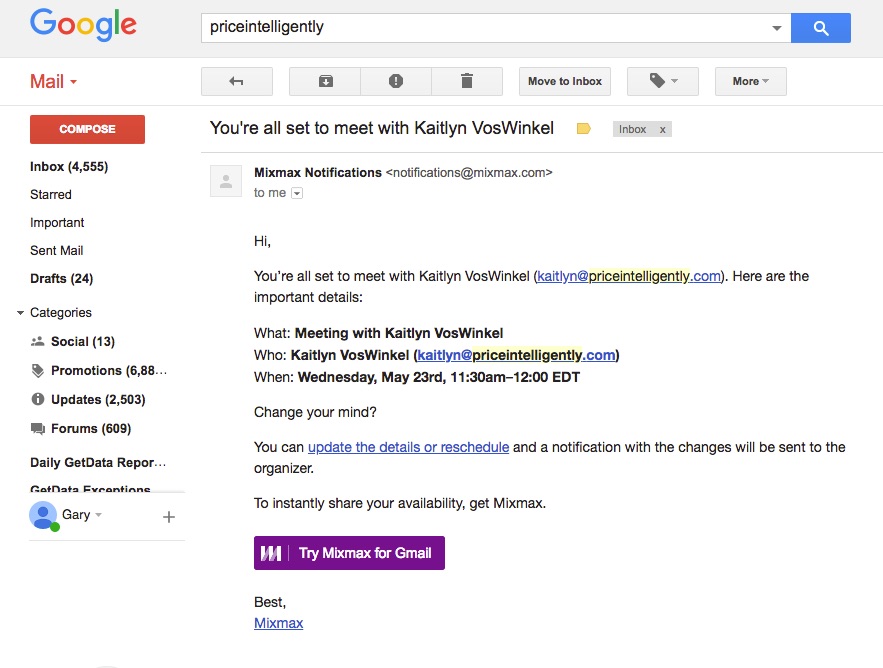Screen dimensions: 883x668
Task: Open the More actions menu
Action: [750, 81]
